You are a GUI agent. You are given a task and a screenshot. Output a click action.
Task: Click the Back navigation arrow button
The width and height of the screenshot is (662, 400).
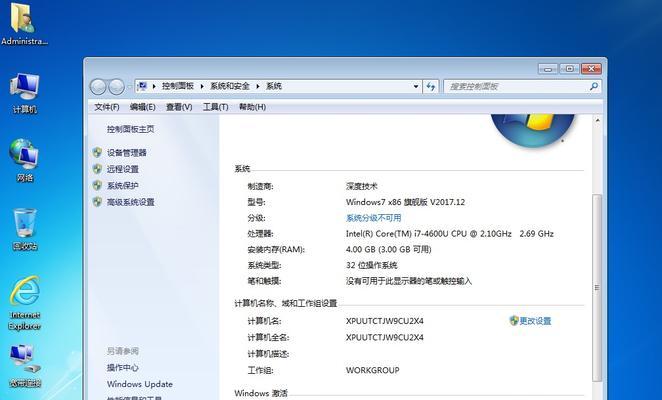pyautogui.click(x=98, y=87)
